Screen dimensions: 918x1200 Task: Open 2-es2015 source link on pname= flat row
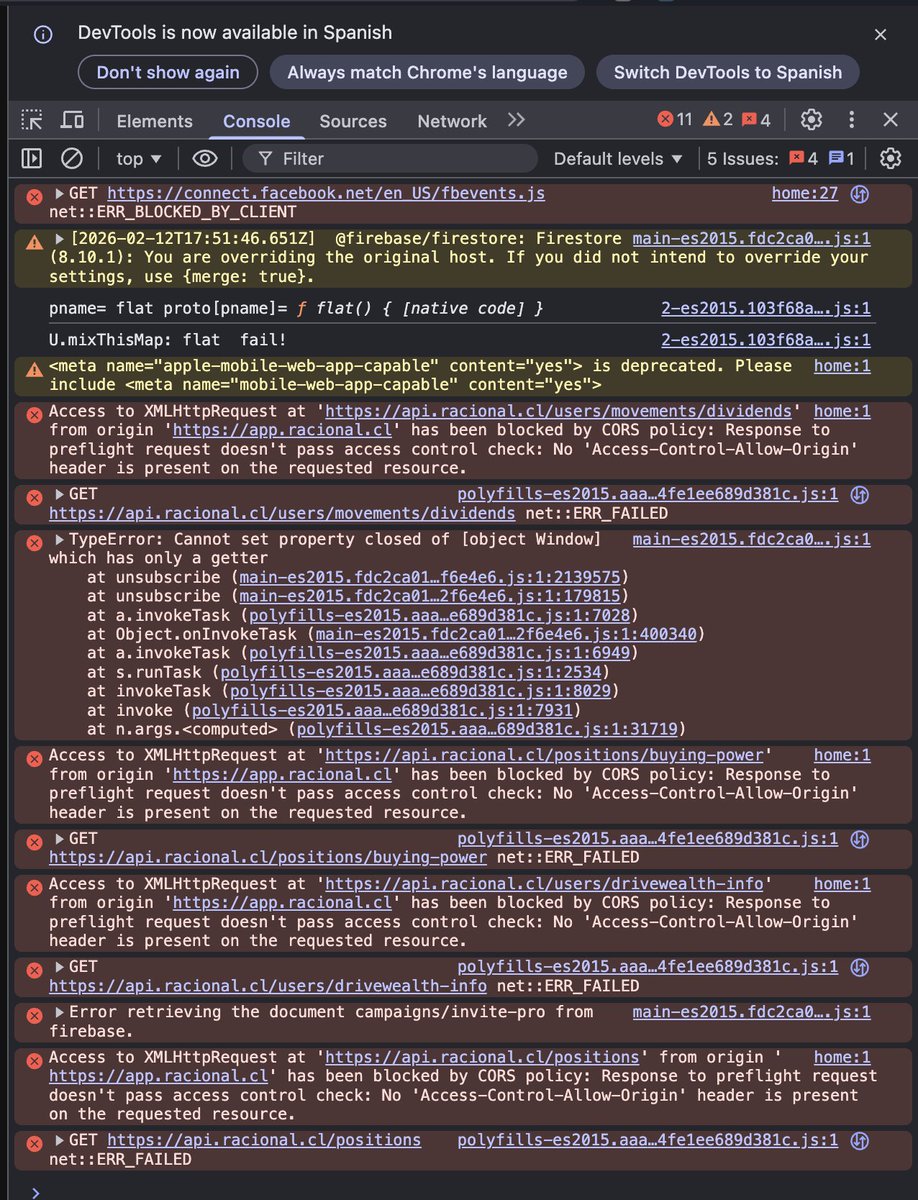tap(766, 309)
